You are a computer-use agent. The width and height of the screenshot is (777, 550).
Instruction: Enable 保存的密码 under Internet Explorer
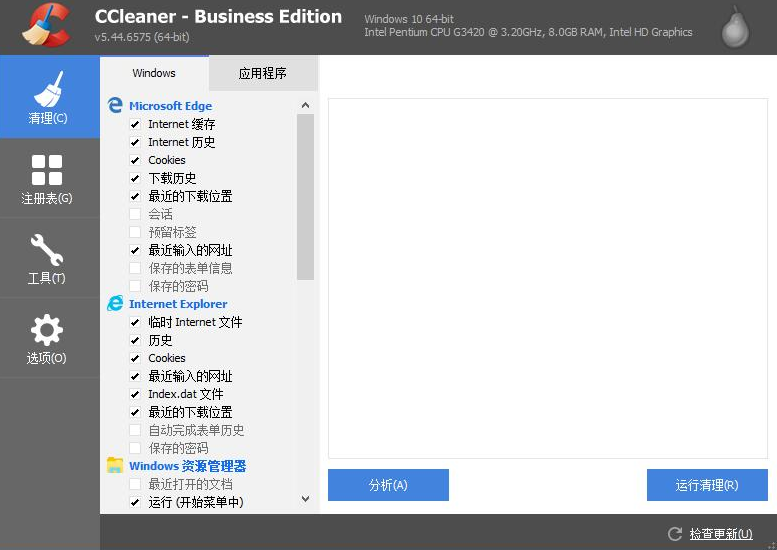[135, 448]
